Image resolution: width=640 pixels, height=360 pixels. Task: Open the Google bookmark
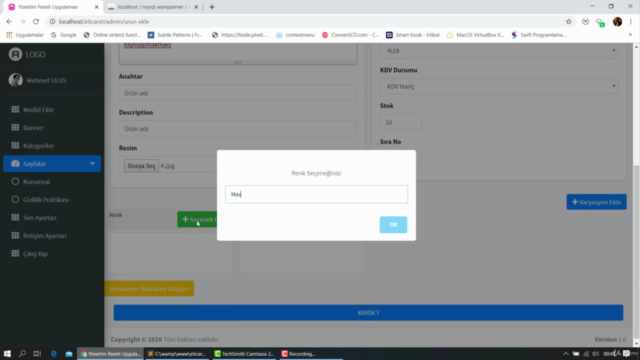point(64,35)
